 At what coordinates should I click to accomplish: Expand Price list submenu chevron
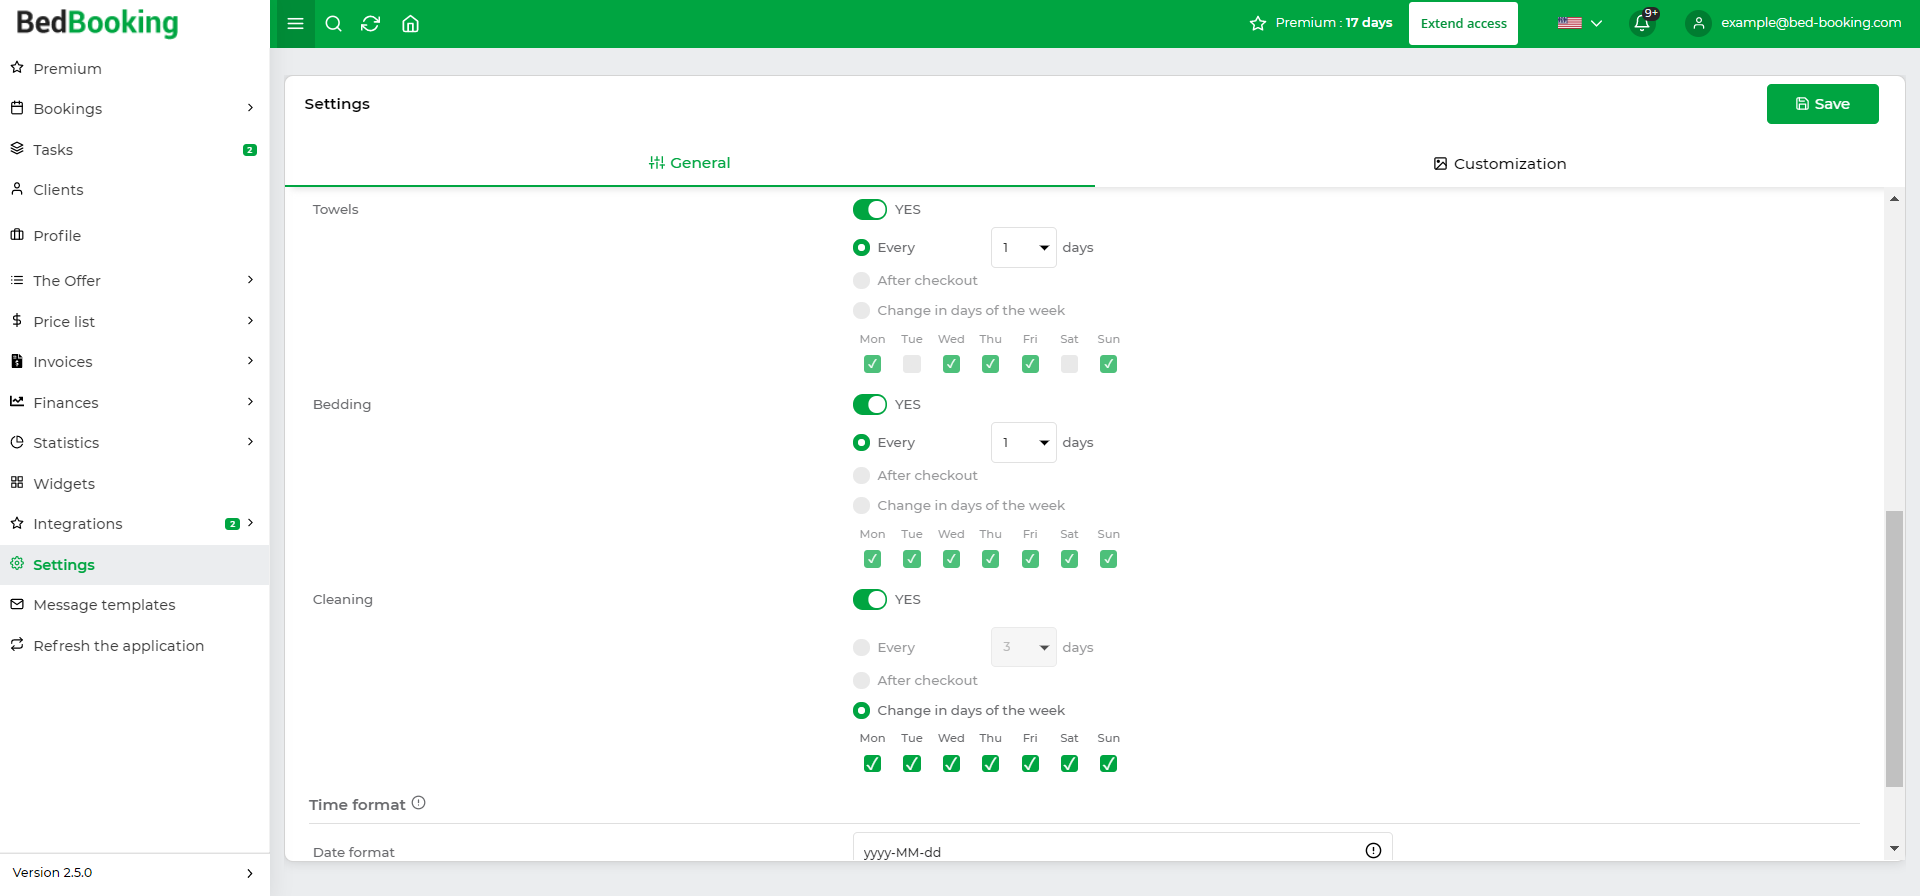click(x=250, y=320)
